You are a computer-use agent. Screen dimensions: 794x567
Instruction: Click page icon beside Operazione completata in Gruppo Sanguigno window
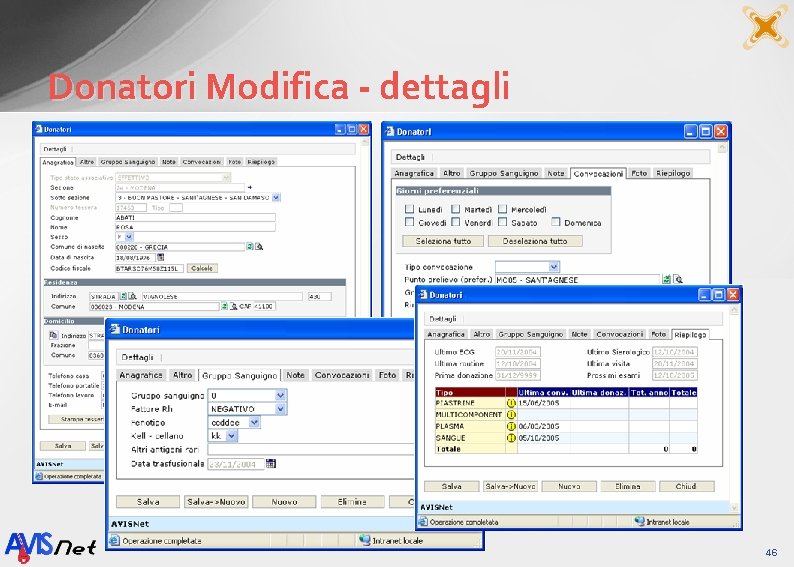tap(114, 540)
